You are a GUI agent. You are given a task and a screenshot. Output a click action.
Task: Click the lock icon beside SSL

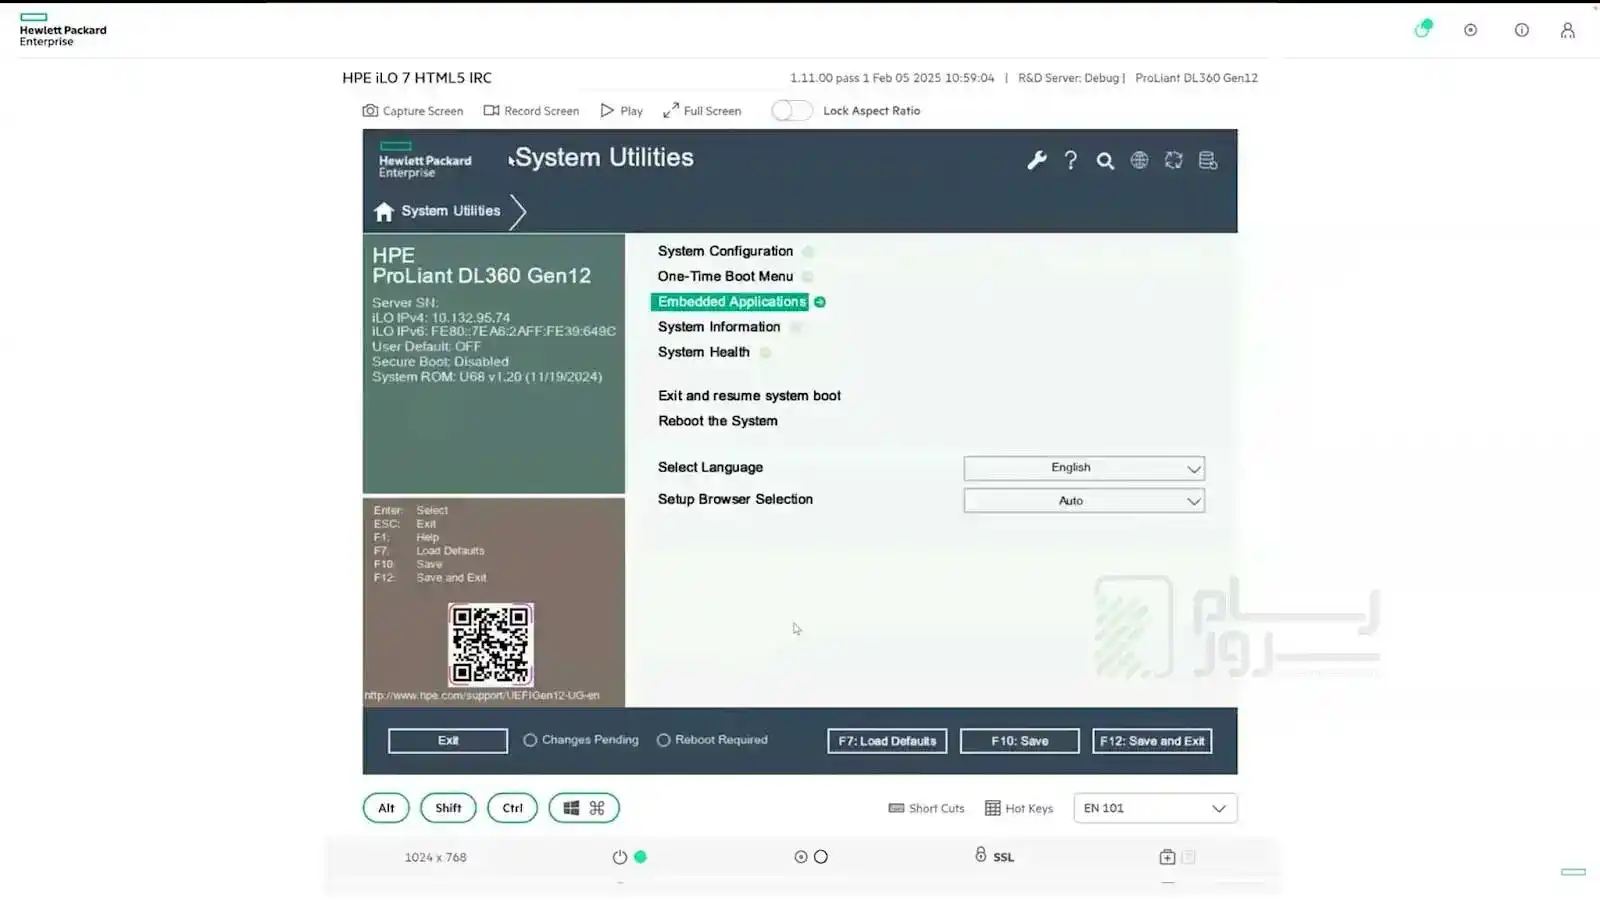point(981,855)
